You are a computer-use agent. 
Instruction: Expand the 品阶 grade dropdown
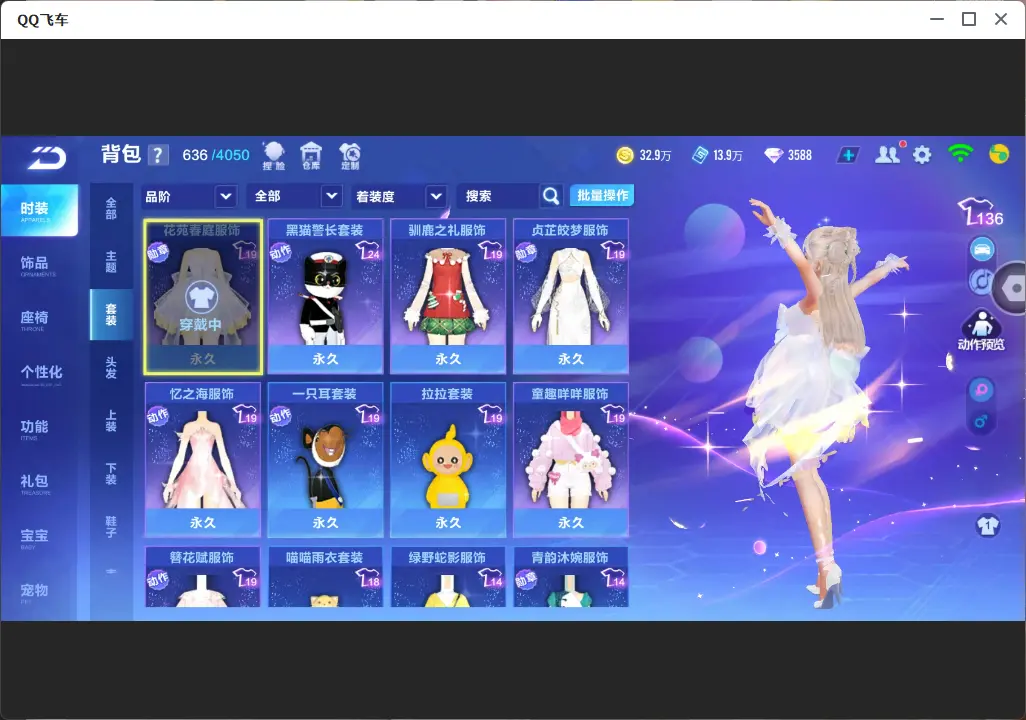click(x=188, y=196)
